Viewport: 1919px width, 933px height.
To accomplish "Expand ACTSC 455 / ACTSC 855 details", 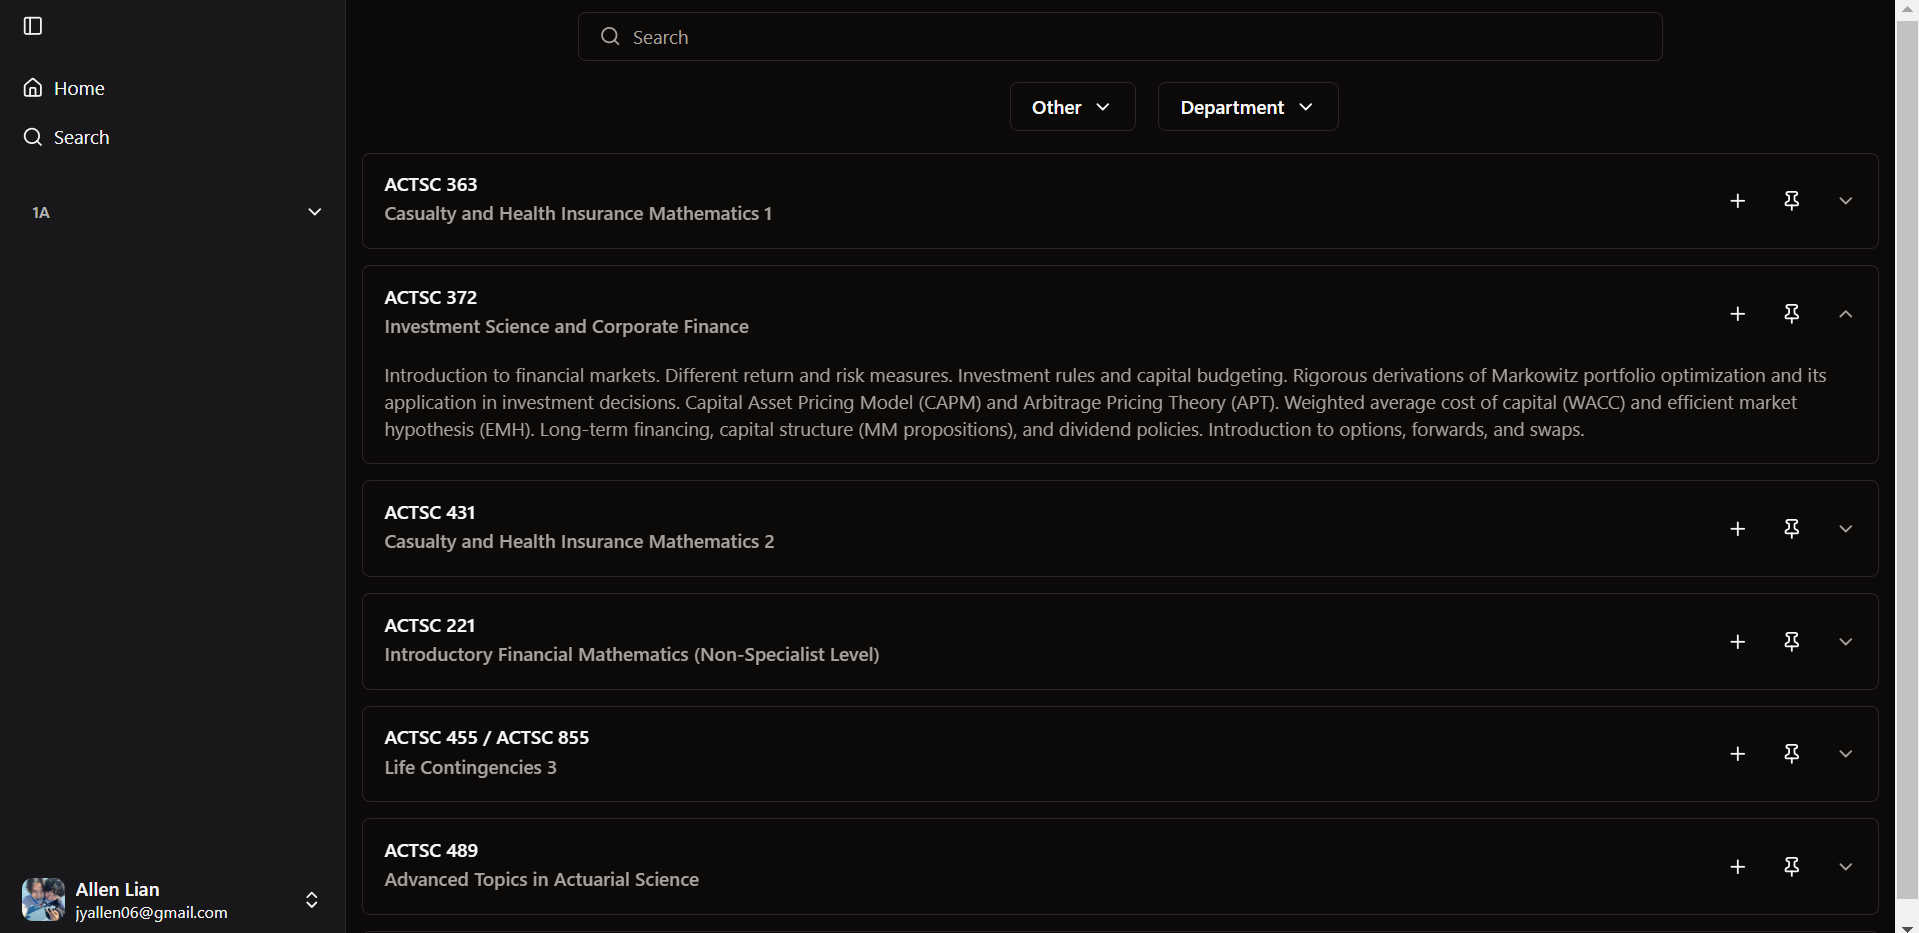I will click(1846, 754).
